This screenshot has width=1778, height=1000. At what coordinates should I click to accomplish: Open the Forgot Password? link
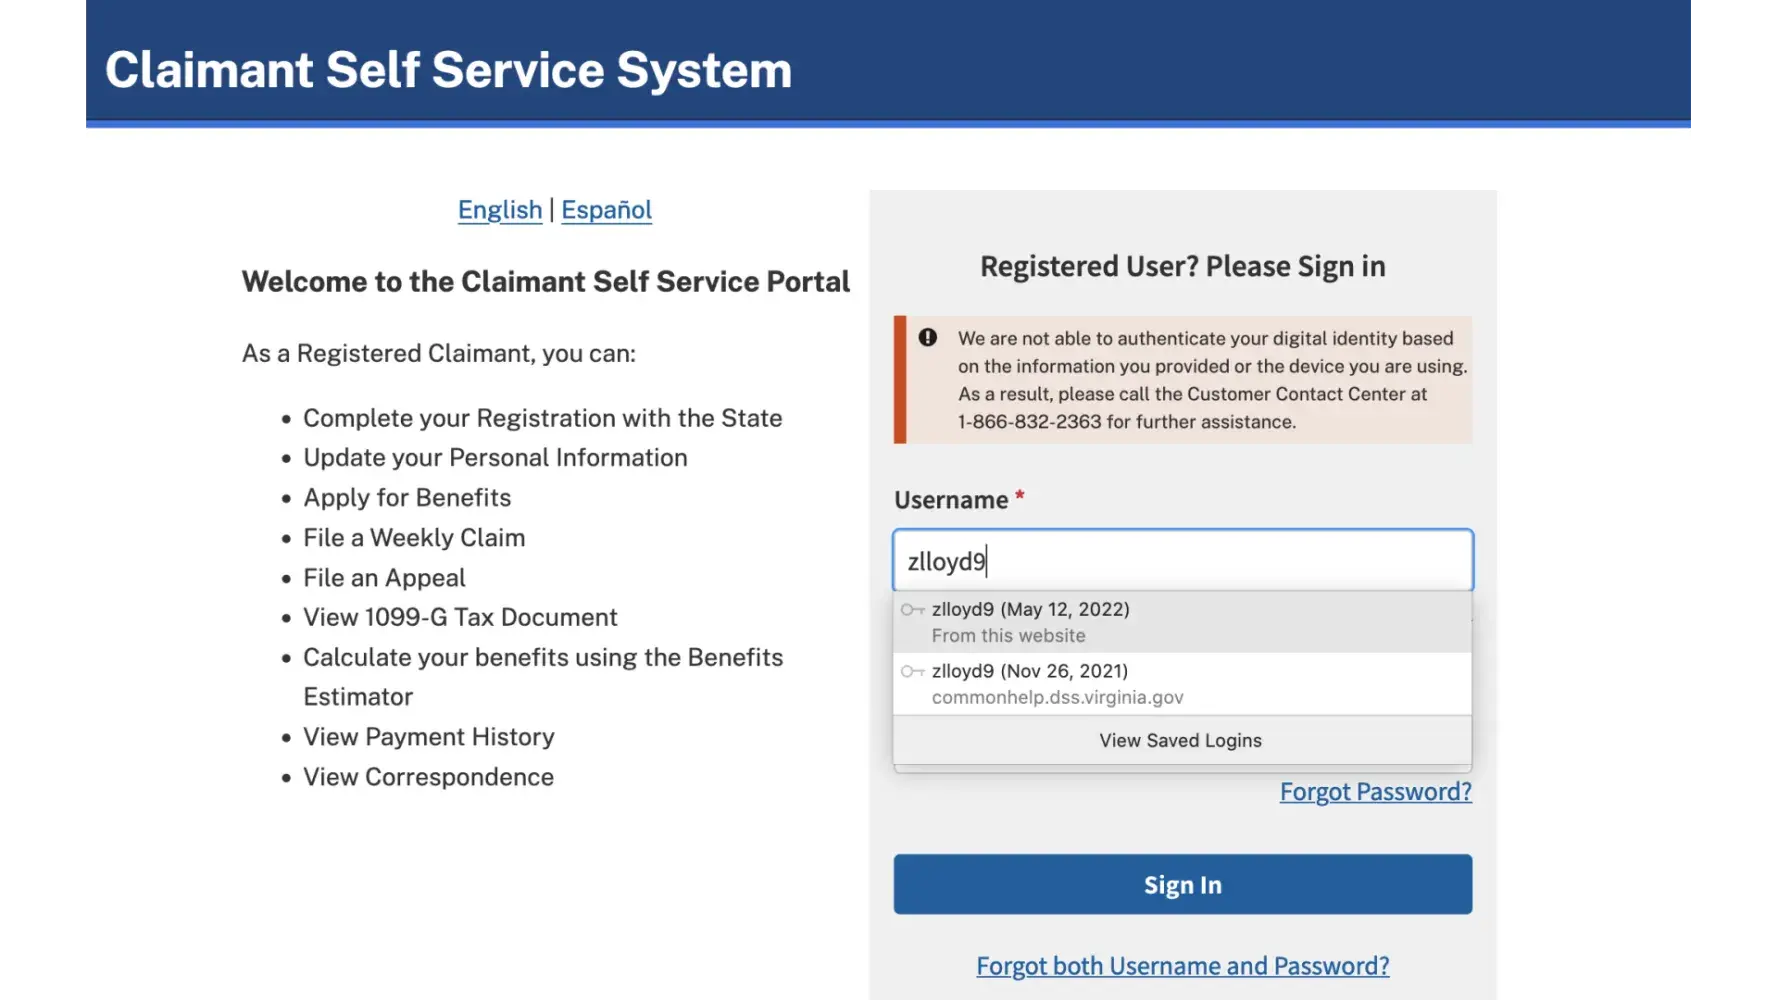tap(1375, 792)
